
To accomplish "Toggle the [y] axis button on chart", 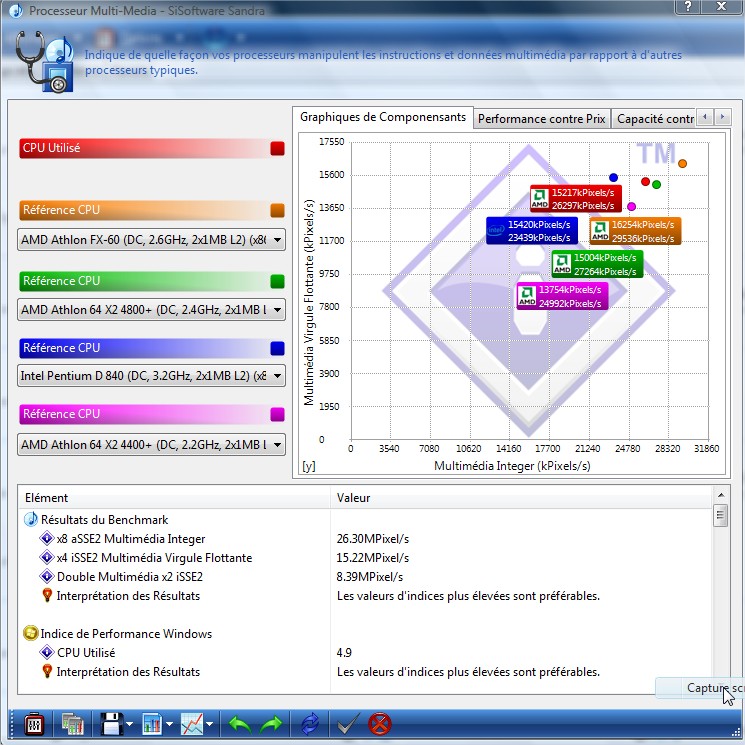I will (309, 466).
